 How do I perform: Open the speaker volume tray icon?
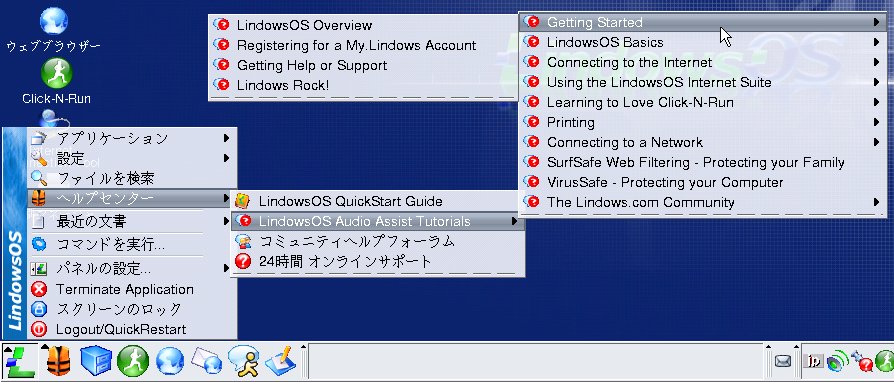(x=837, y=361)
